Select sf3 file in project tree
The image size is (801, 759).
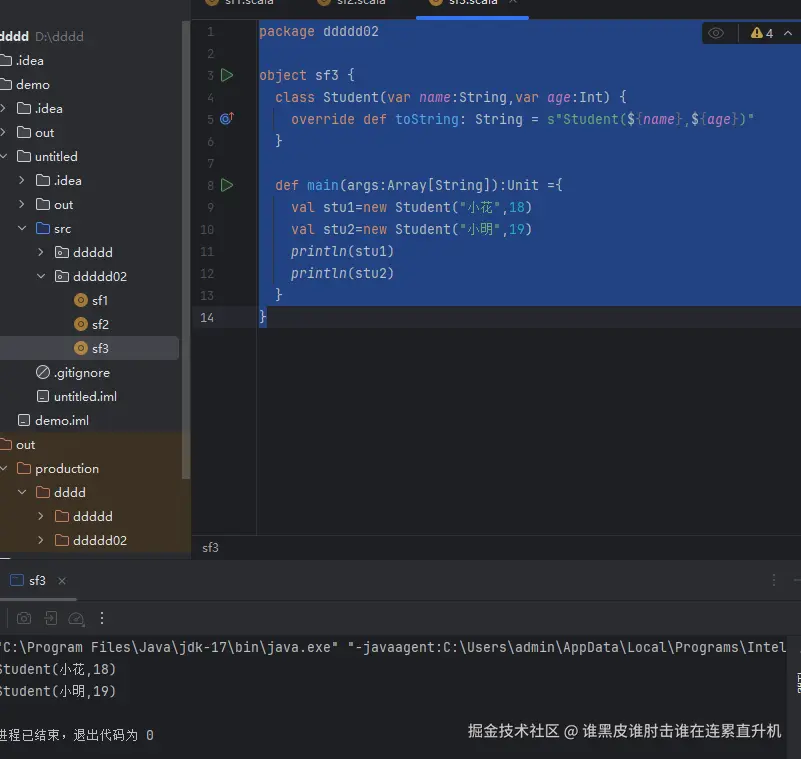tap(100, 348)
